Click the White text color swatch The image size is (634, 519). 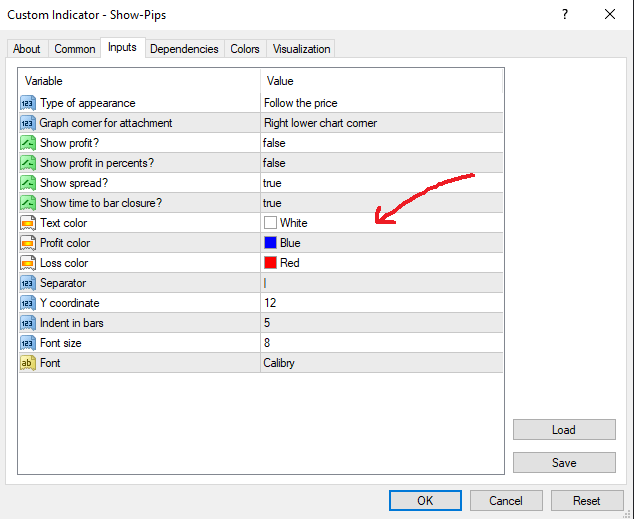(x=270, y=223)
